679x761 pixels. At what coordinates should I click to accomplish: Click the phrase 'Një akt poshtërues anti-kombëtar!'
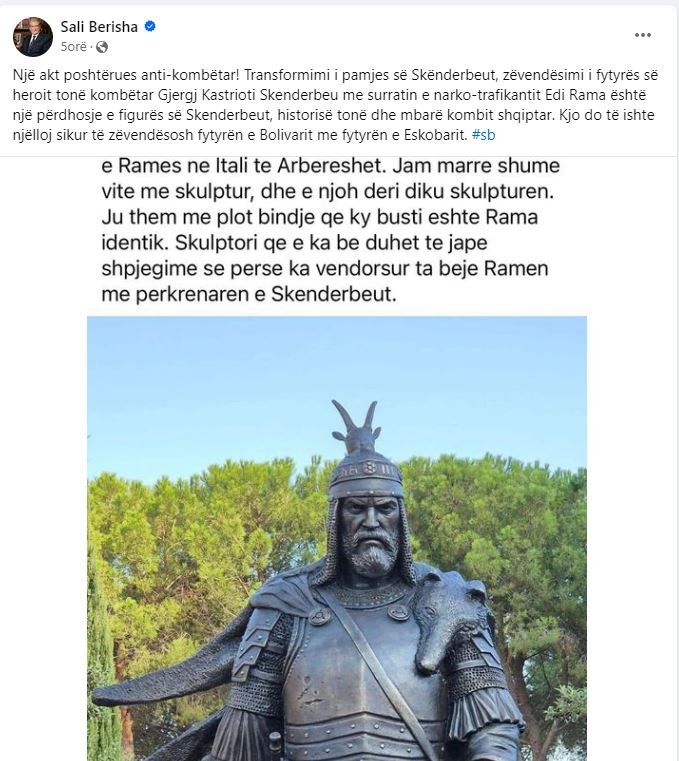coord(126,75)
